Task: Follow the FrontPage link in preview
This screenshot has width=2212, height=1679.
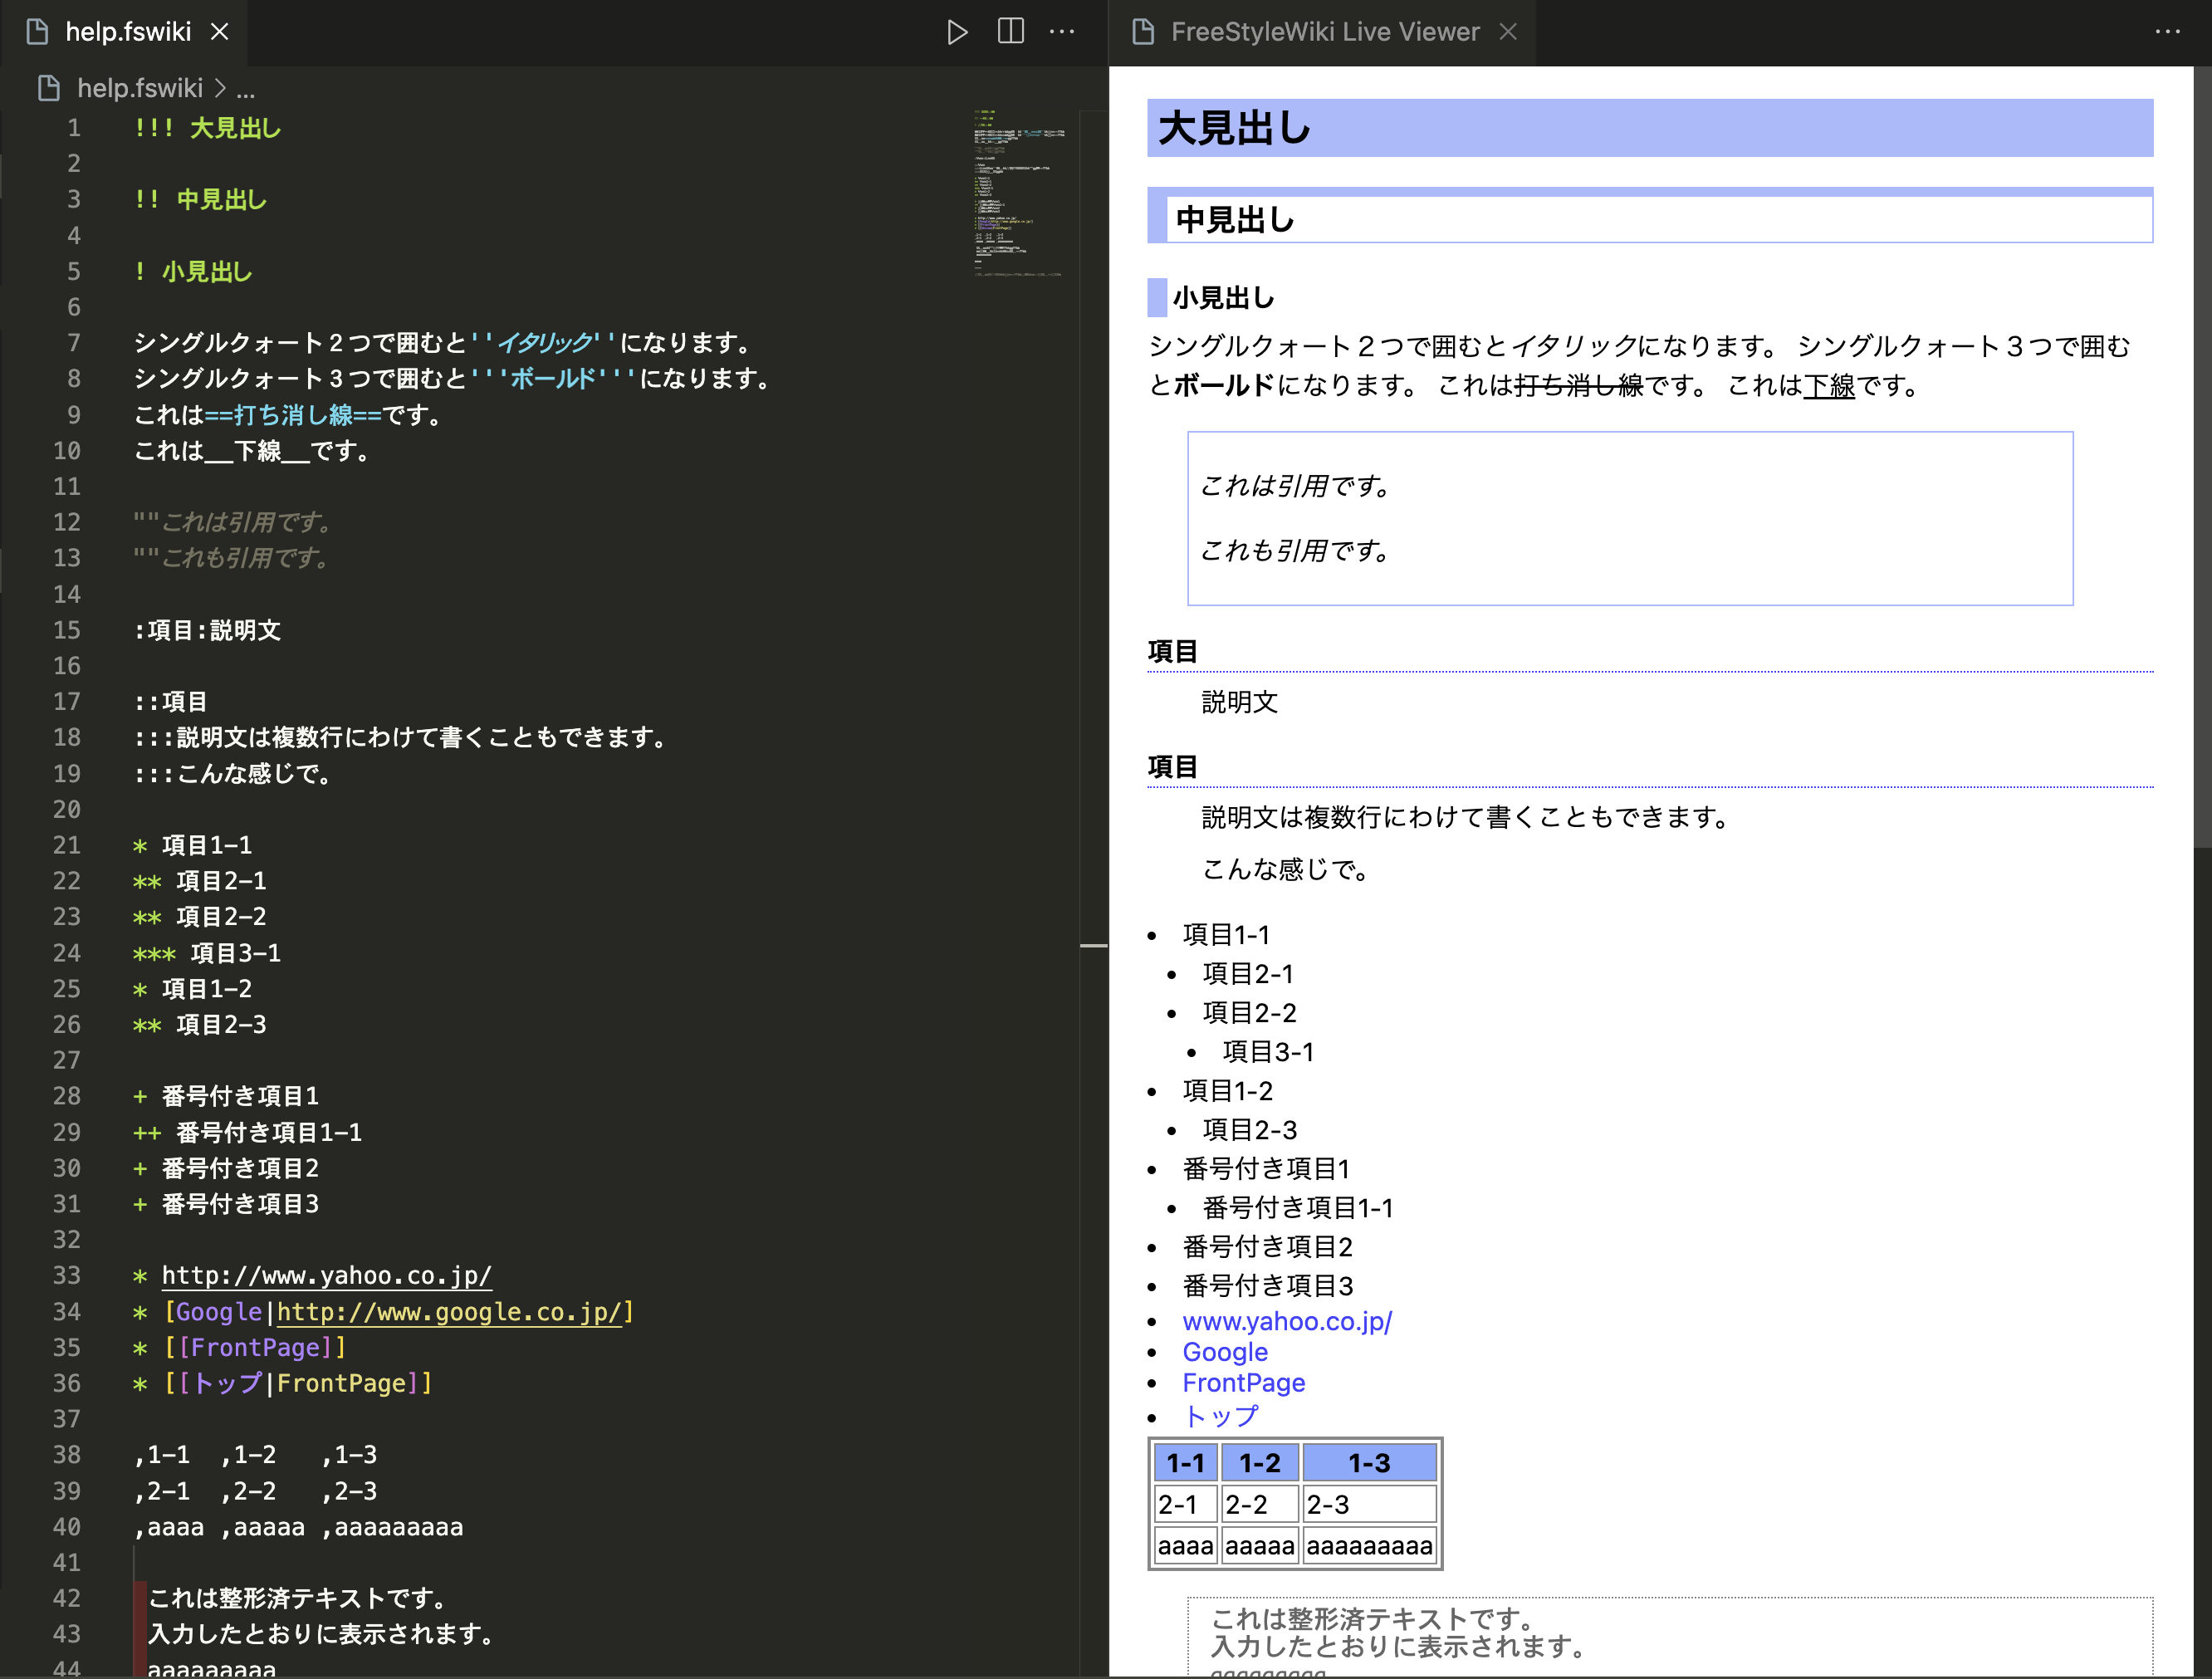Action: point(1243,1383)
